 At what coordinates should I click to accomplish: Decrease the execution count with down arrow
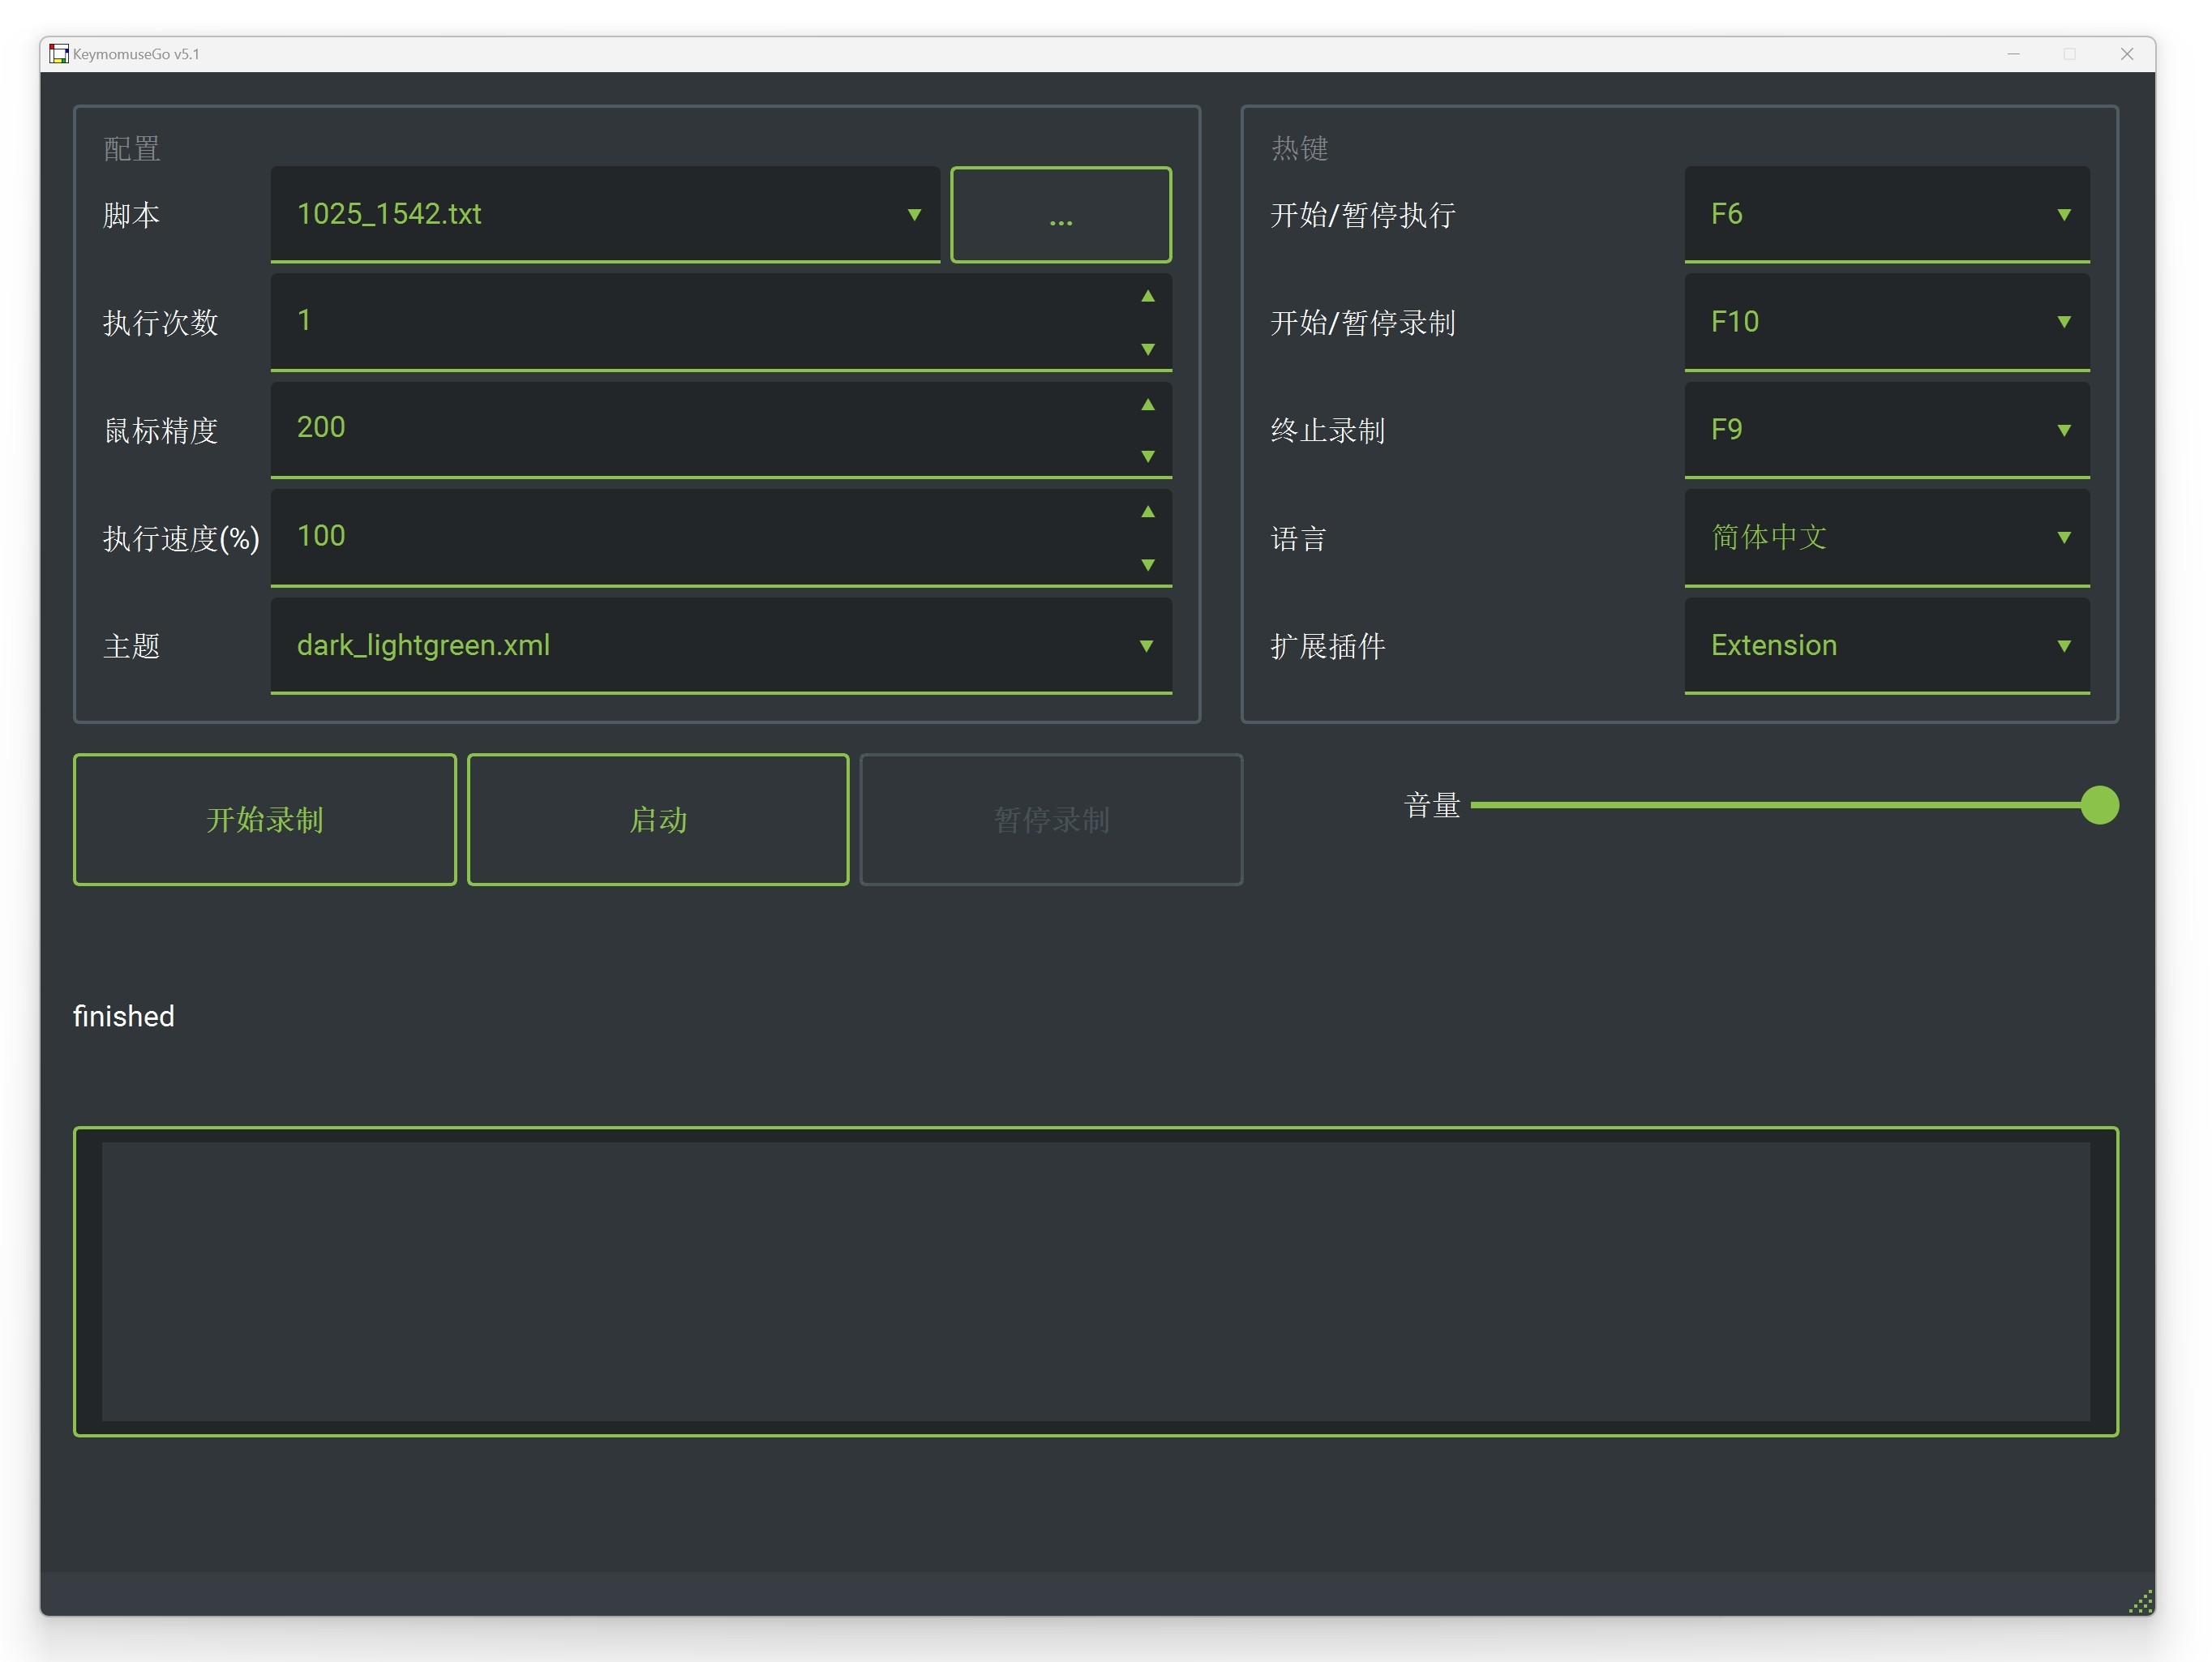(x=1148, y=349)
